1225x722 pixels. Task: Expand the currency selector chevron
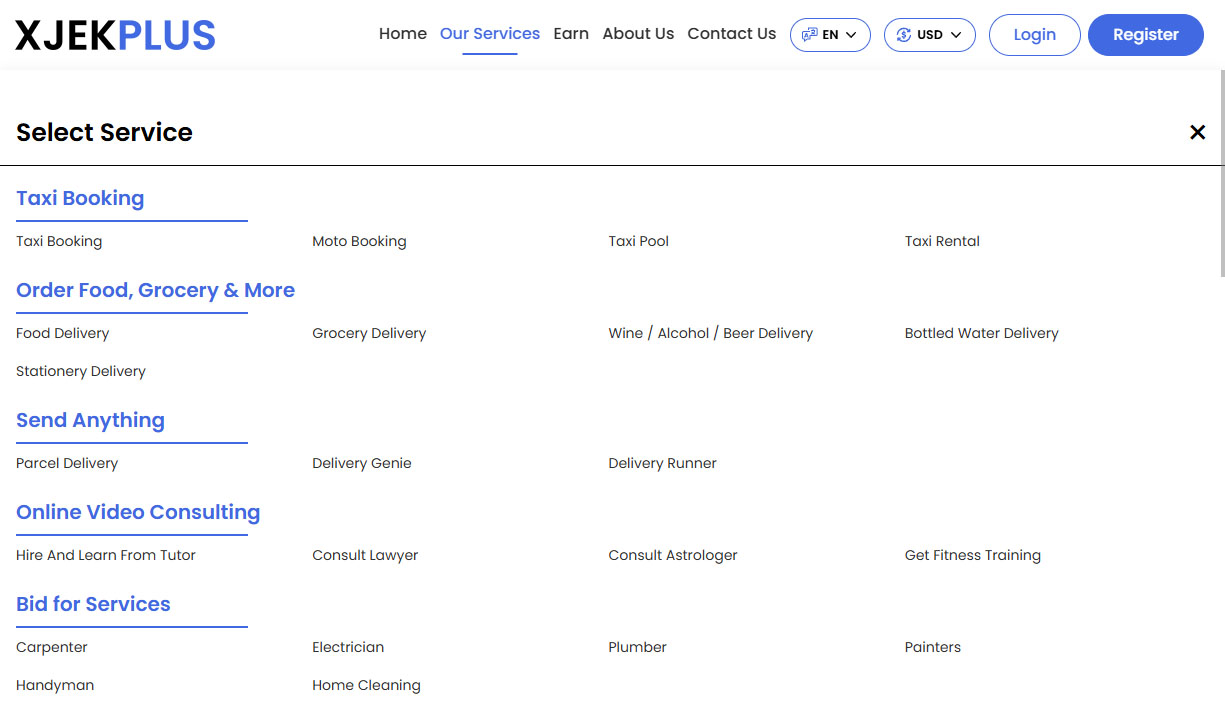[x=956, y=34]
